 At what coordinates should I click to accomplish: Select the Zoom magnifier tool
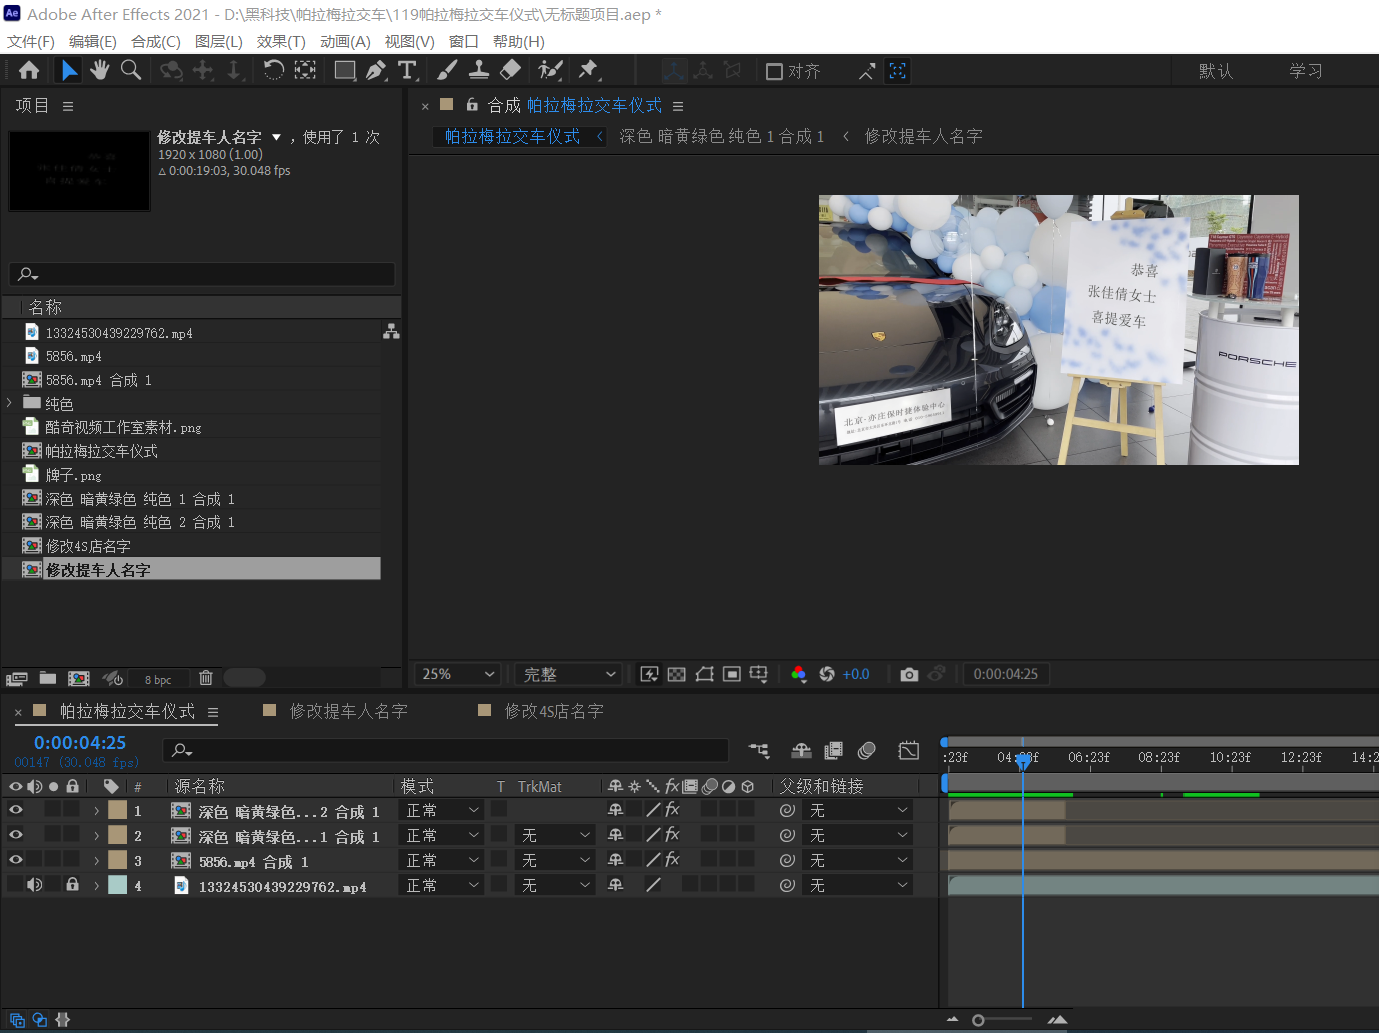(131, 70)
